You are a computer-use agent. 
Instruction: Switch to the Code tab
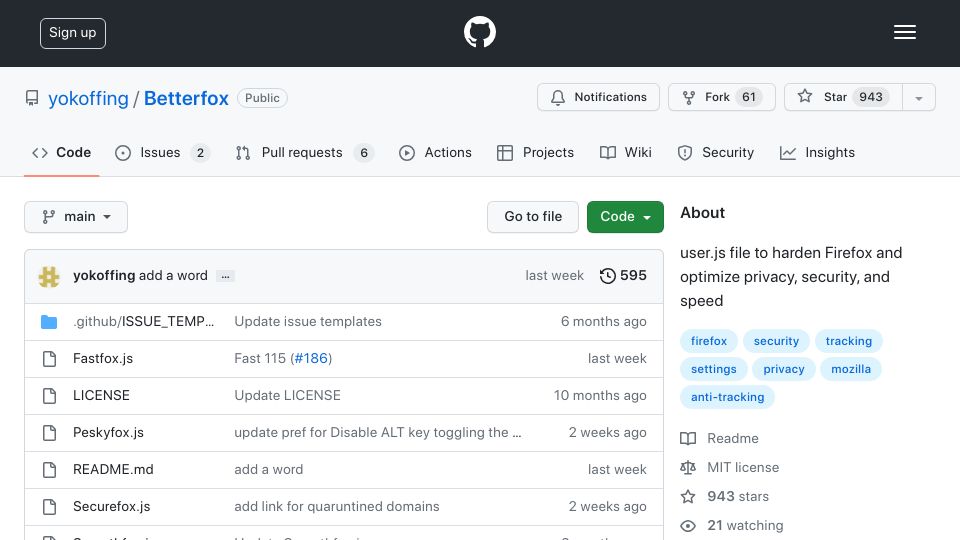[61, 152]
